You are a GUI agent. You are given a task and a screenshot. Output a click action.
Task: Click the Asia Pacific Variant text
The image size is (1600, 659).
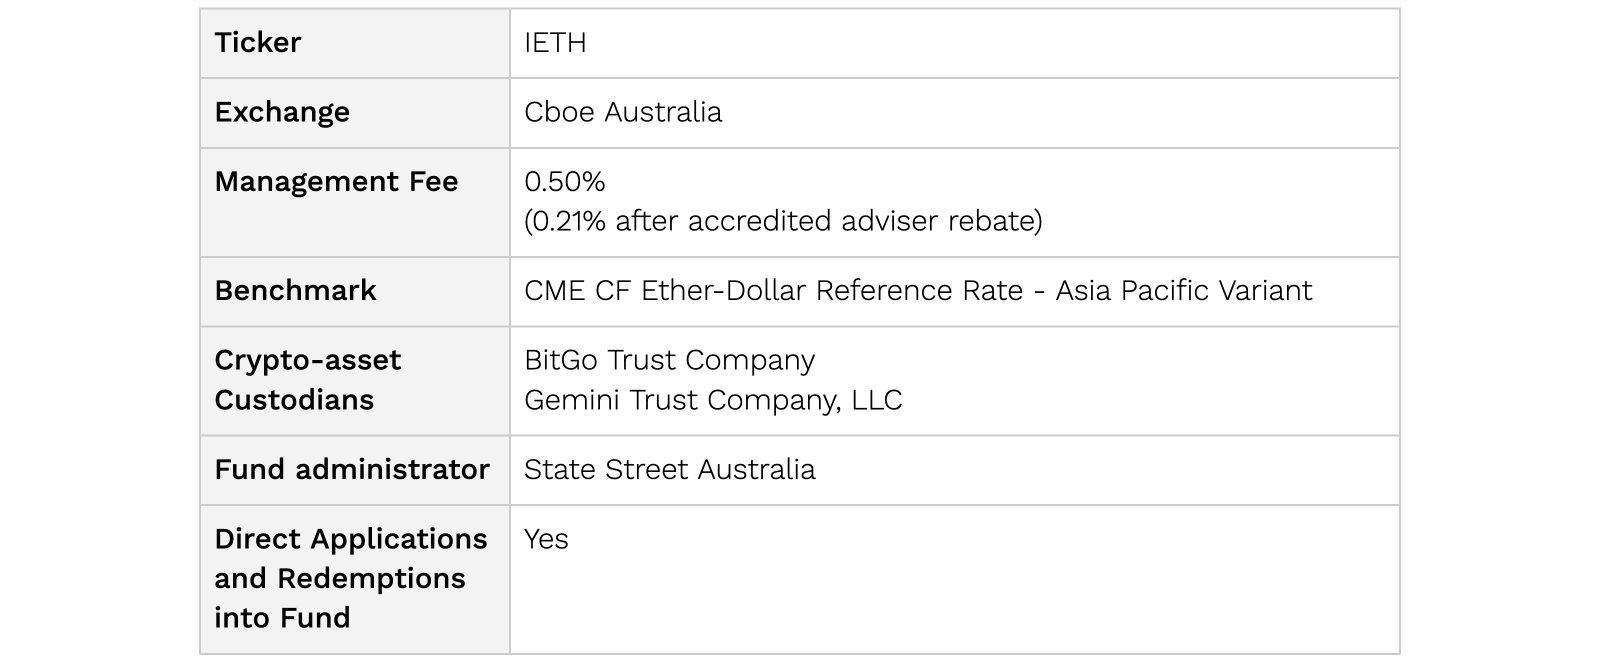(1184, 291)
